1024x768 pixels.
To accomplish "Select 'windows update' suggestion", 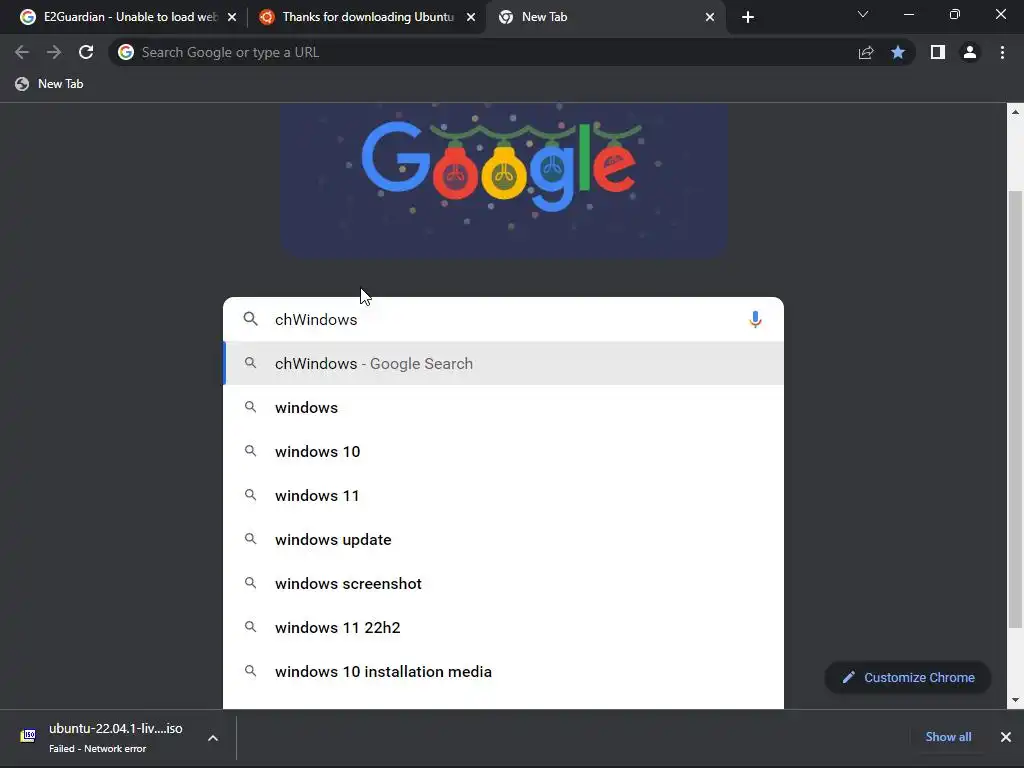I will (503, 539).
